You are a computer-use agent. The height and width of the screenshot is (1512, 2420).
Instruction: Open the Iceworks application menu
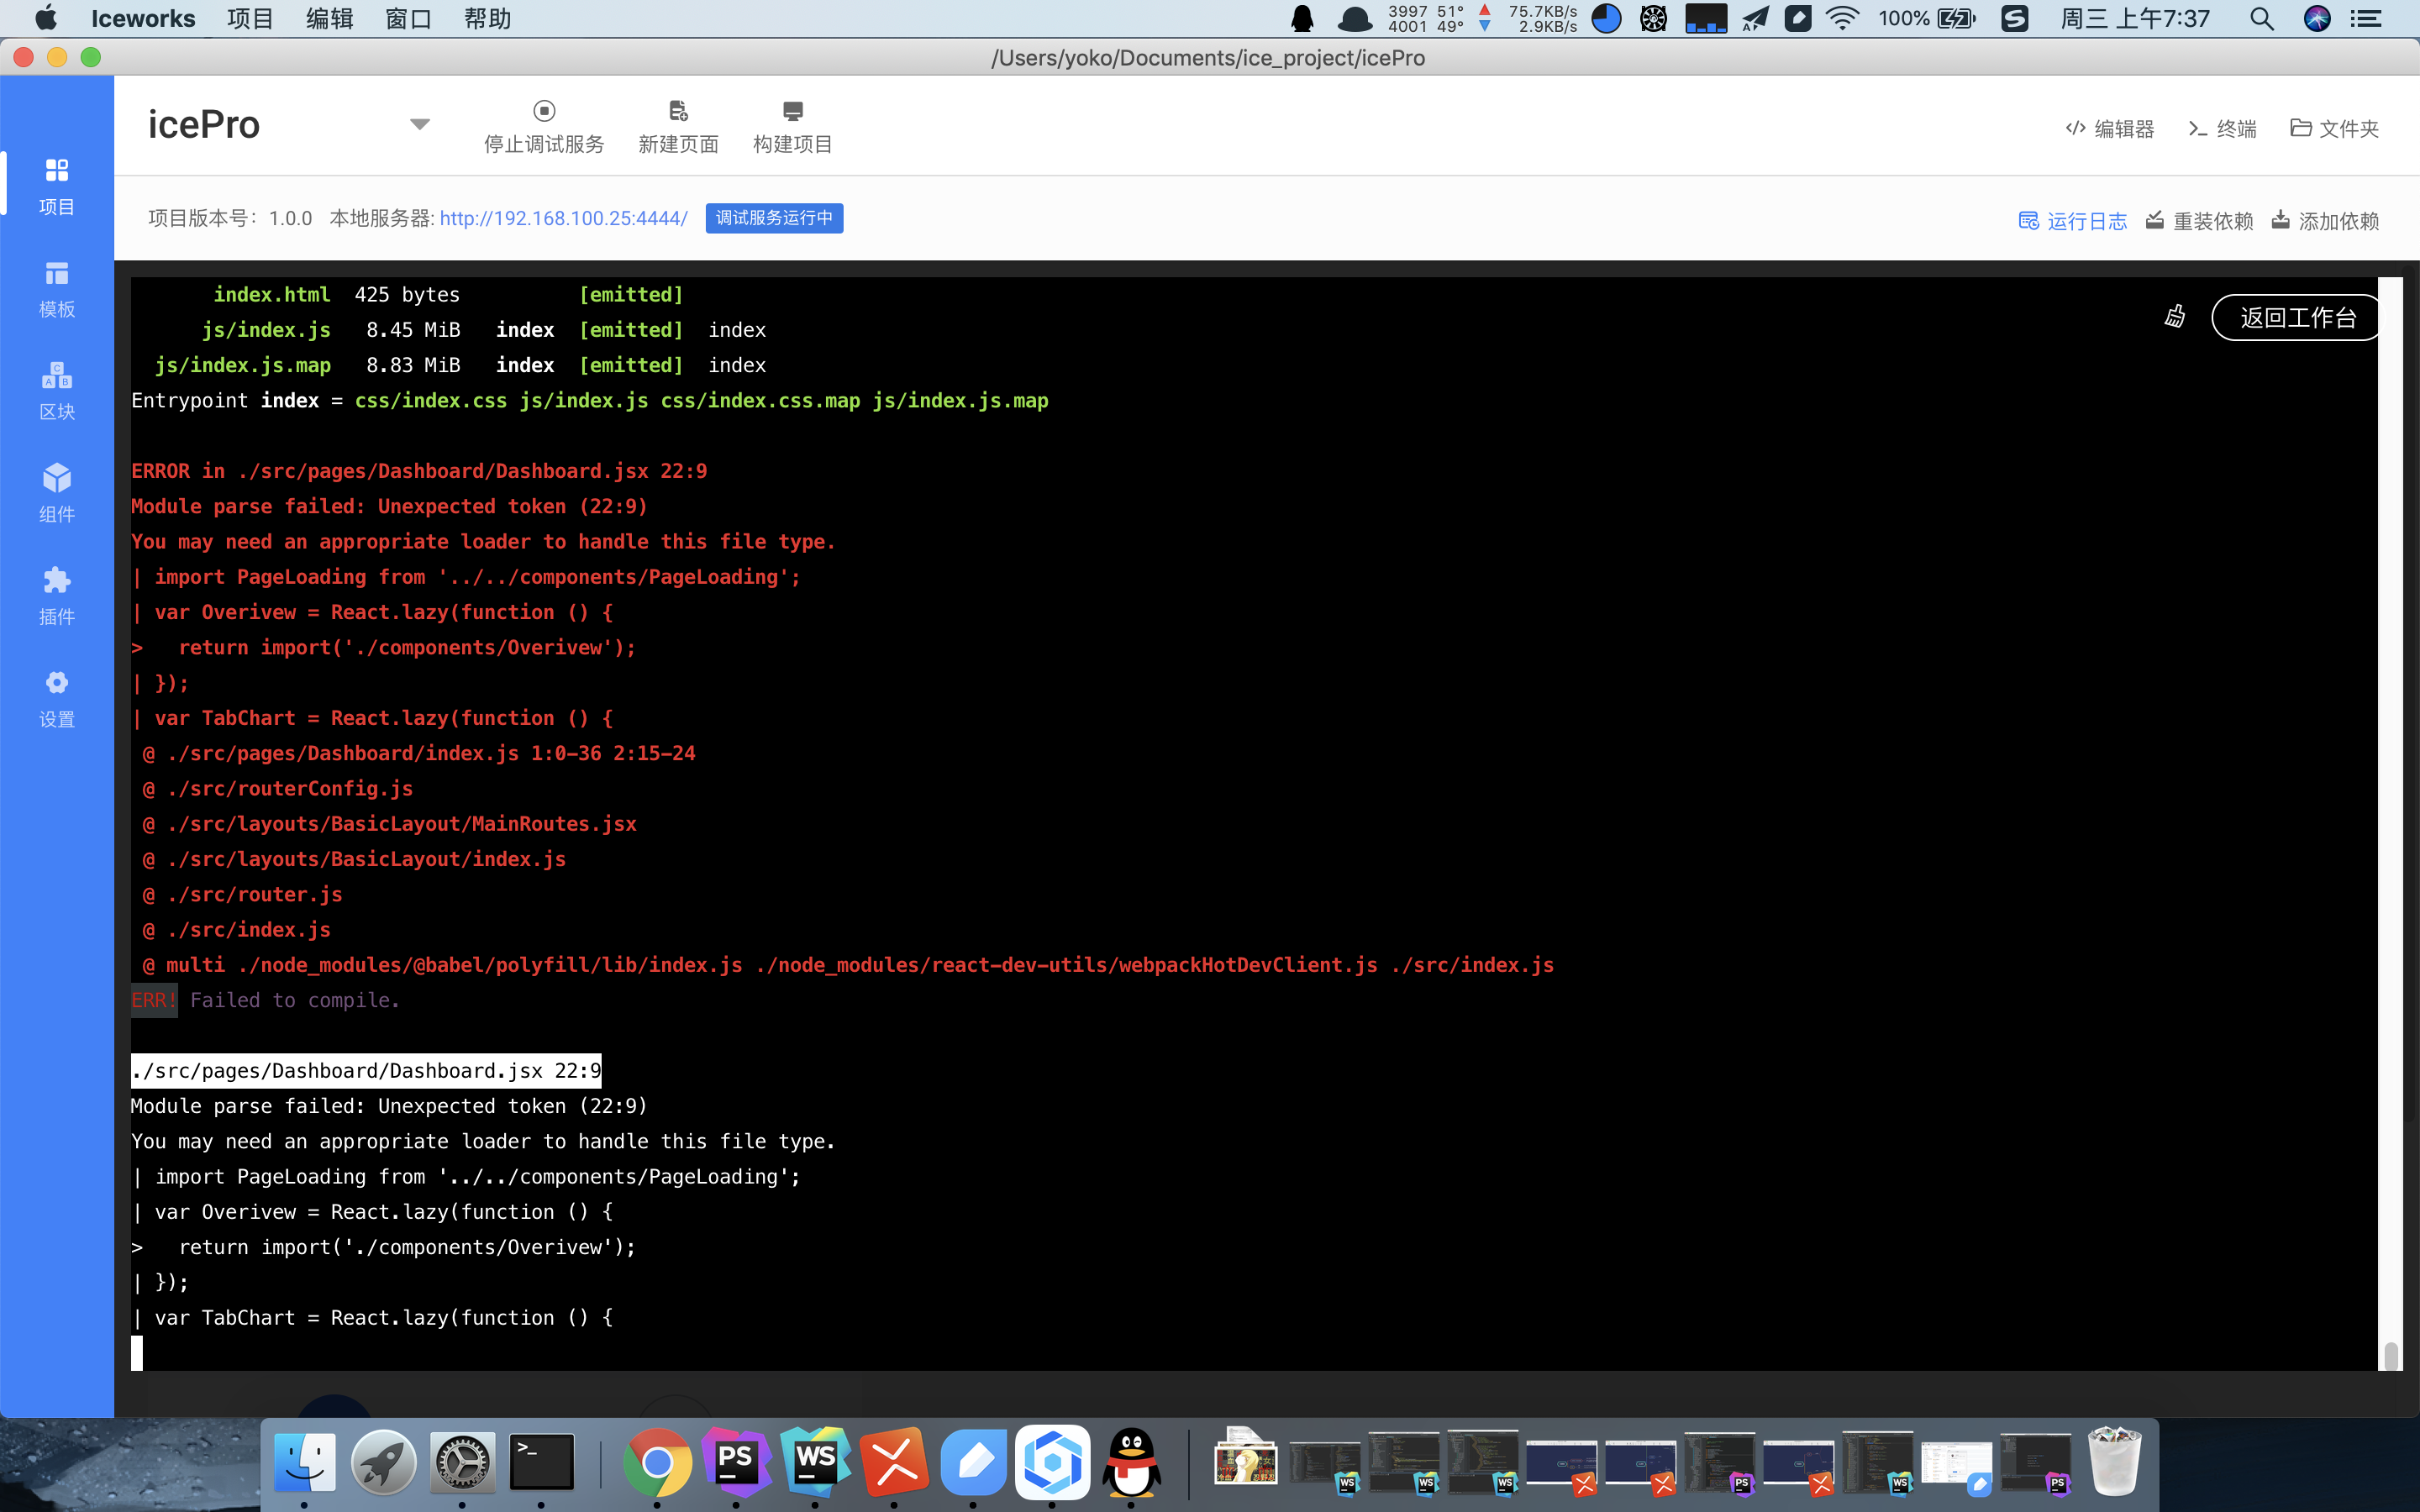[143, 19]
